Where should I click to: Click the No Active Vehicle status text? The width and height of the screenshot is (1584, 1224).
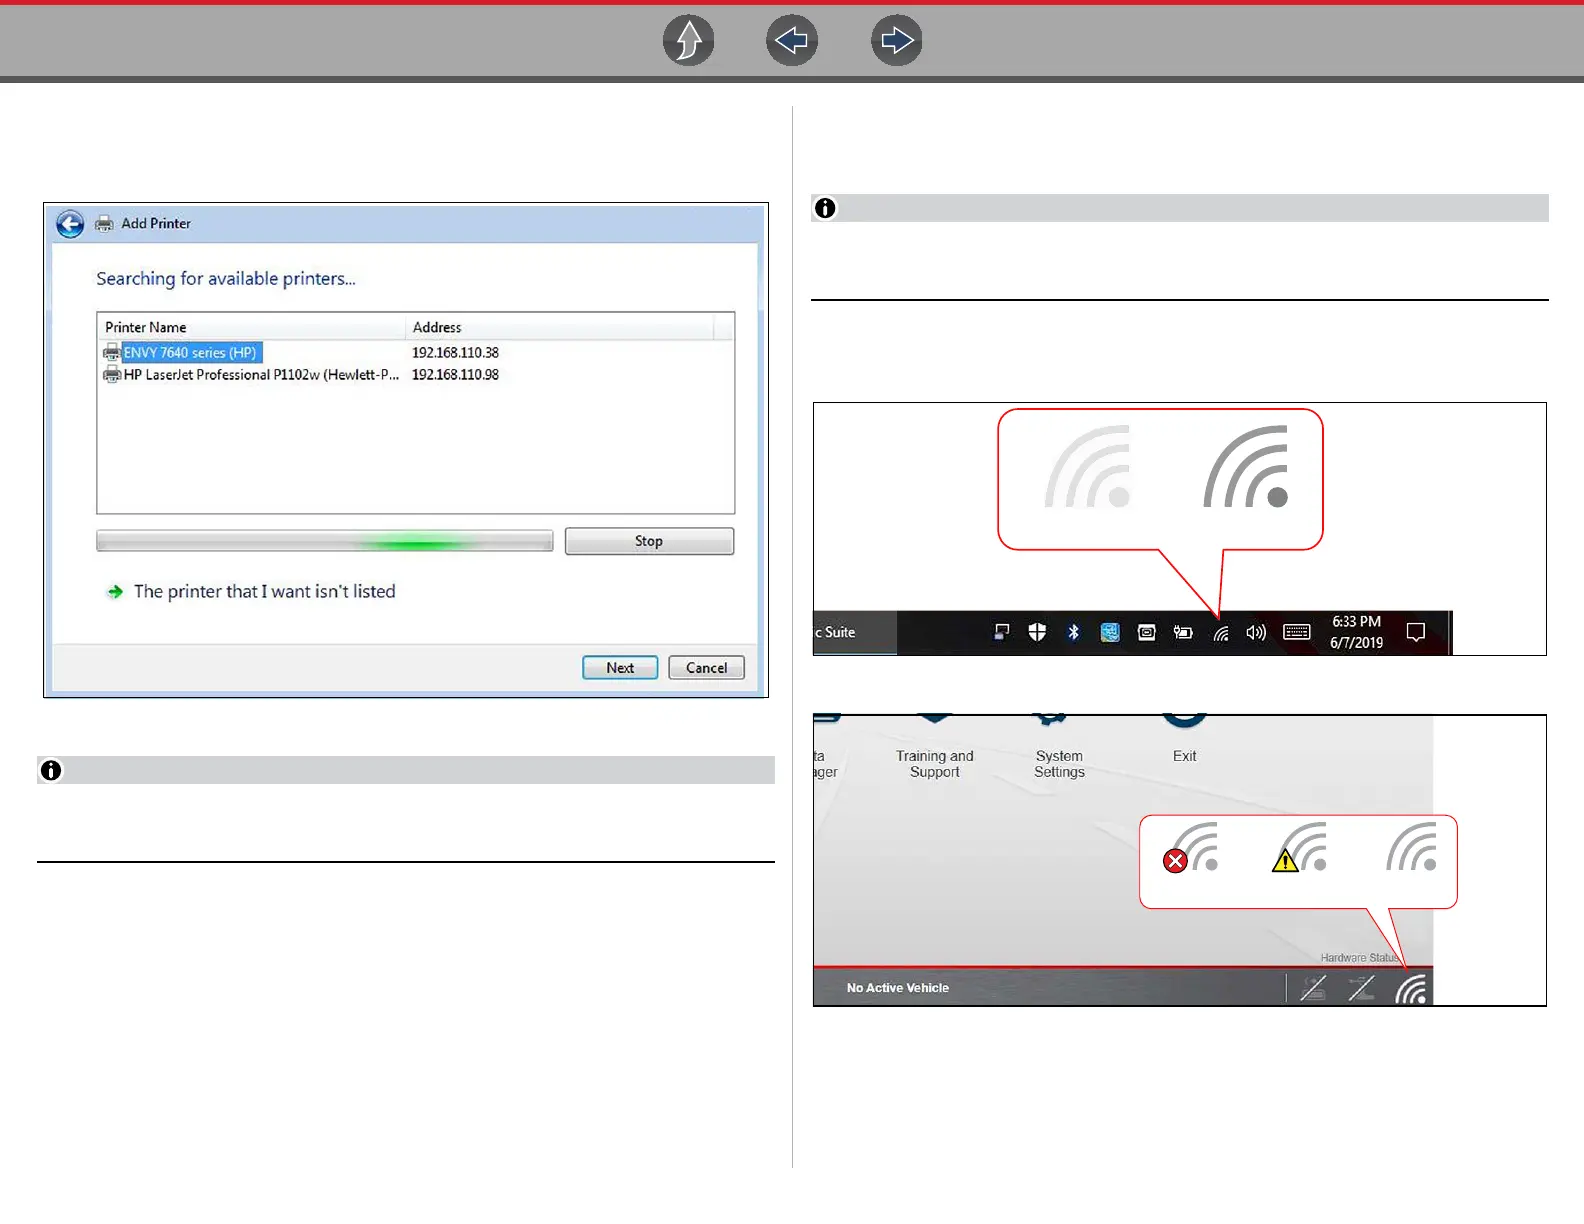click(x=898, y=988)
